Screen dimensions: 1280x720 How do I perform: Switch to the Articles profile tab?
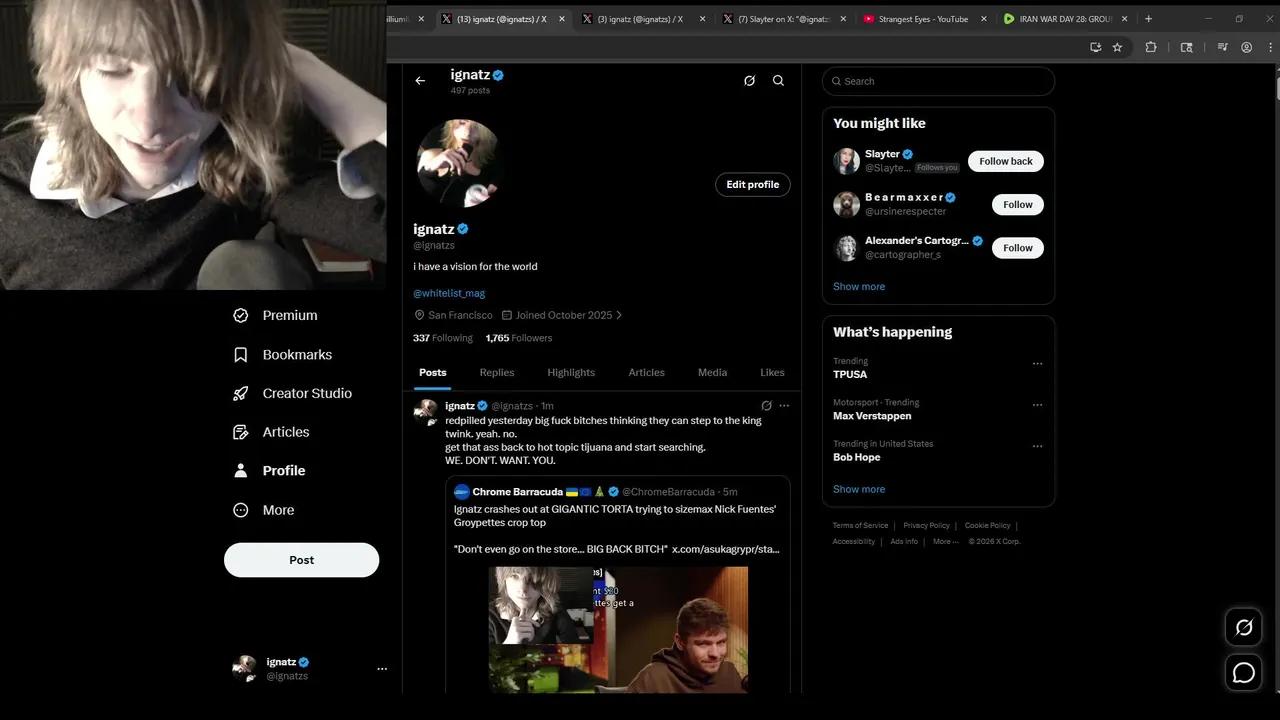pos(646,372)
